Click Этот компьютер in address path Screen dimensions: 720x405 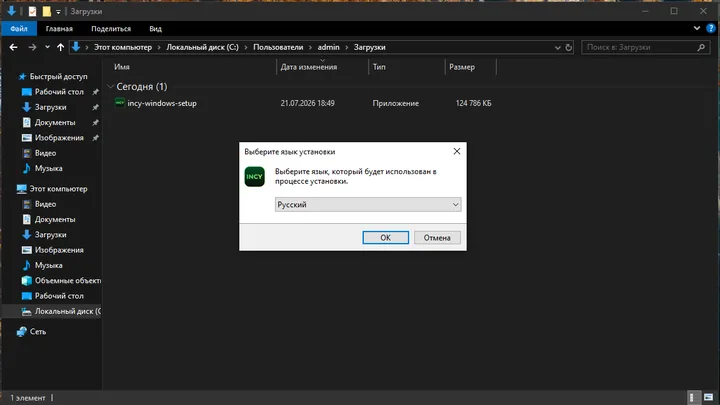pyautogui.click(x=123, y=47)
